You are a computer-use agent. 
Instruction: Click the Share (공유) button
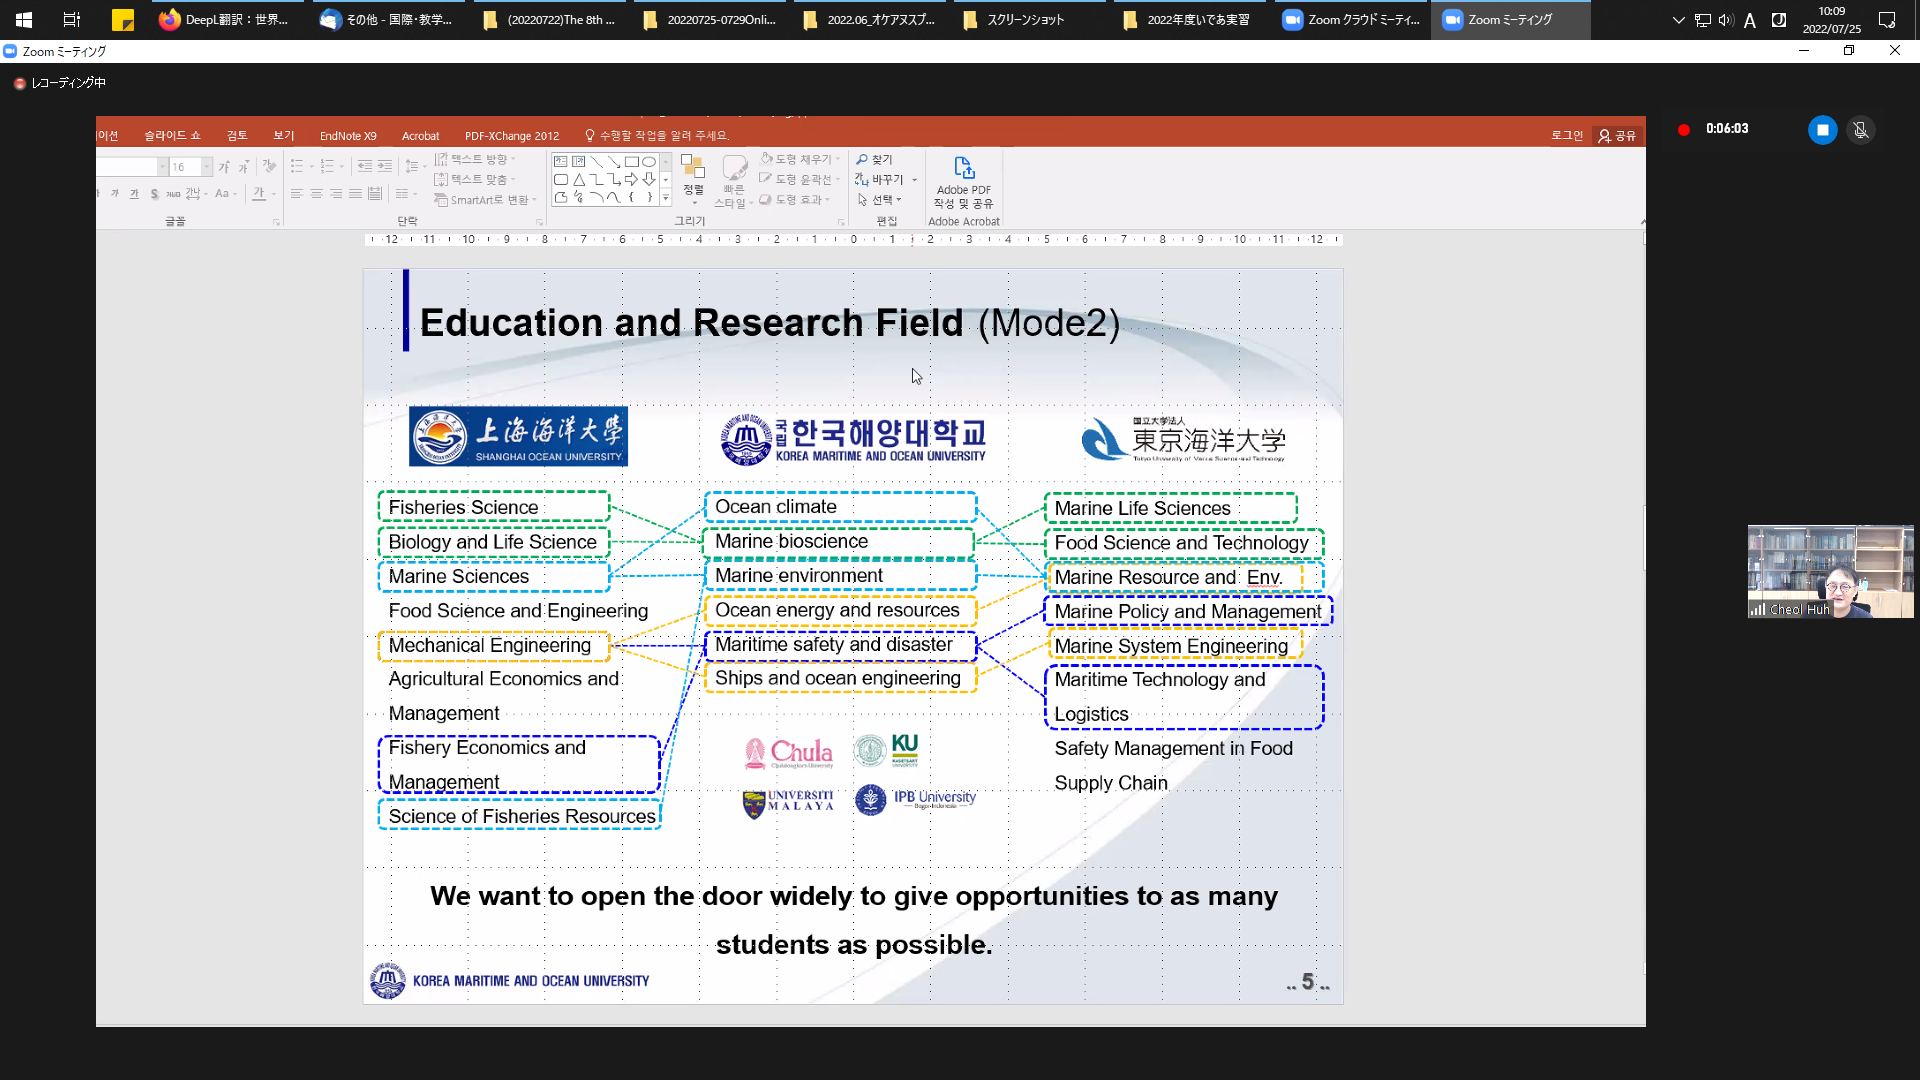1617,136
